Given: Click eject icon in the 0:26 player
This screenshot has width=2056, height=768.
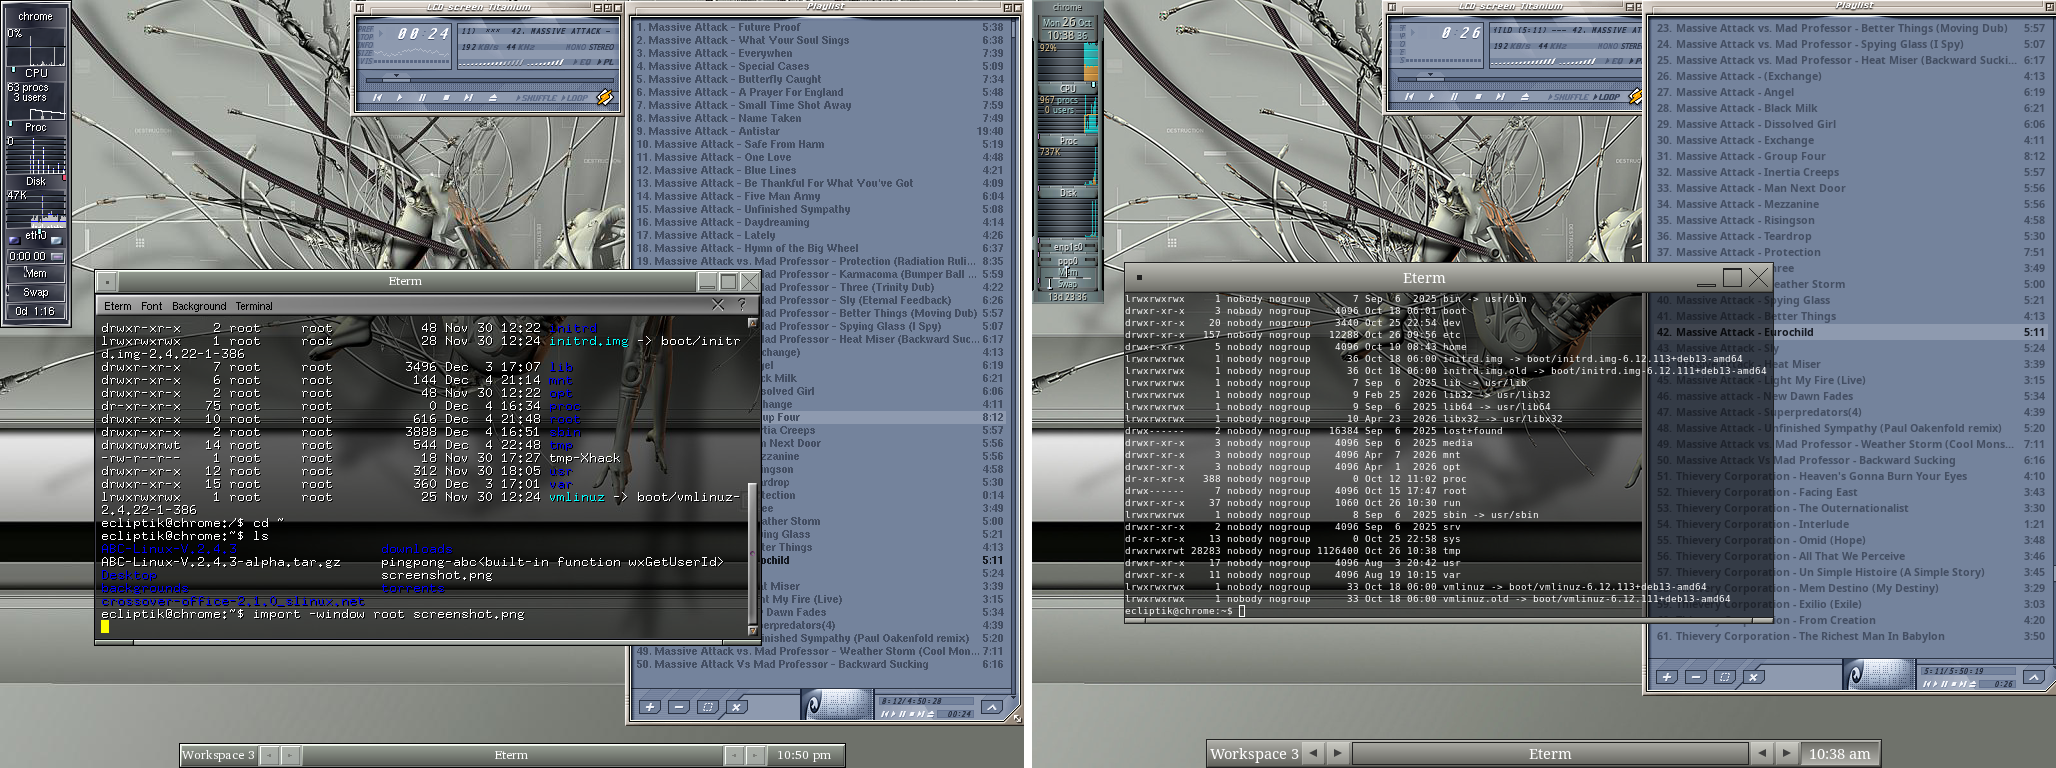Looking at the screenshot, I should [x=1525, y=96].
